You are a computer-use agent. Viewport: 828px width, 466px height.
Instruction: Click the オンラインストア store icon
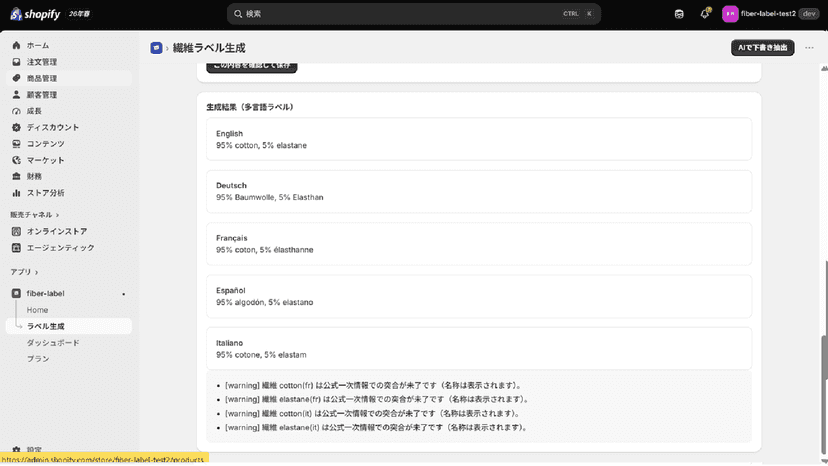16,231
